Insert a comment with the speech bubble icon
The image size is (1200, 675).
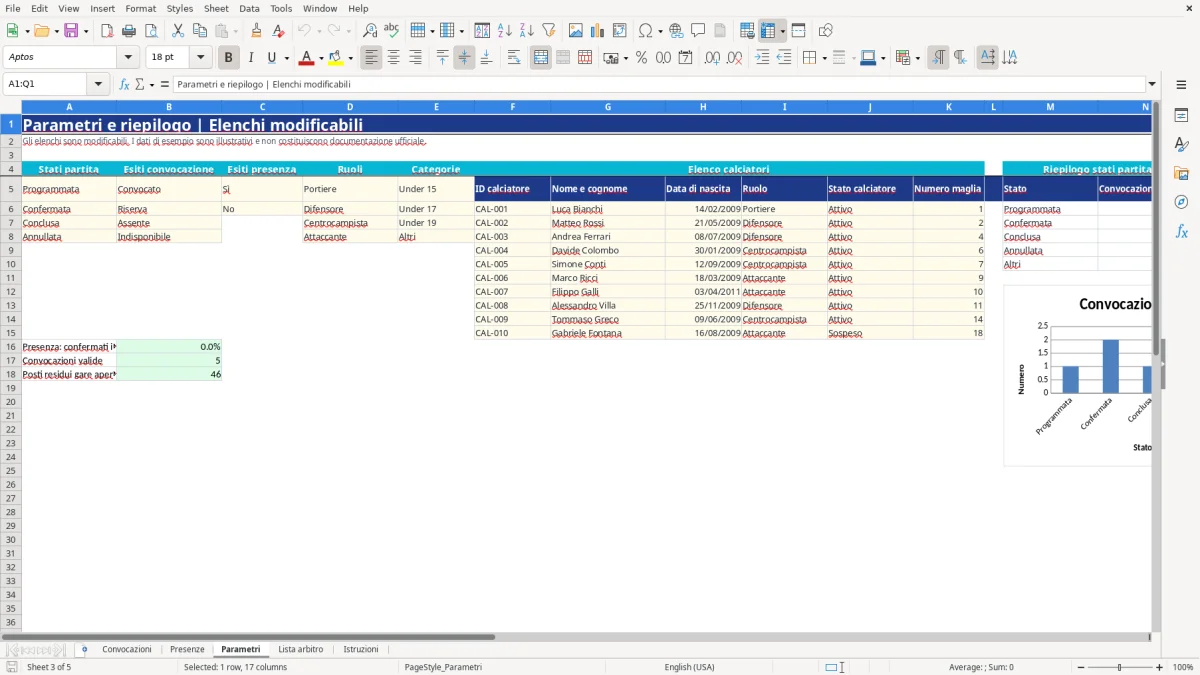click(x=699, y=31)
